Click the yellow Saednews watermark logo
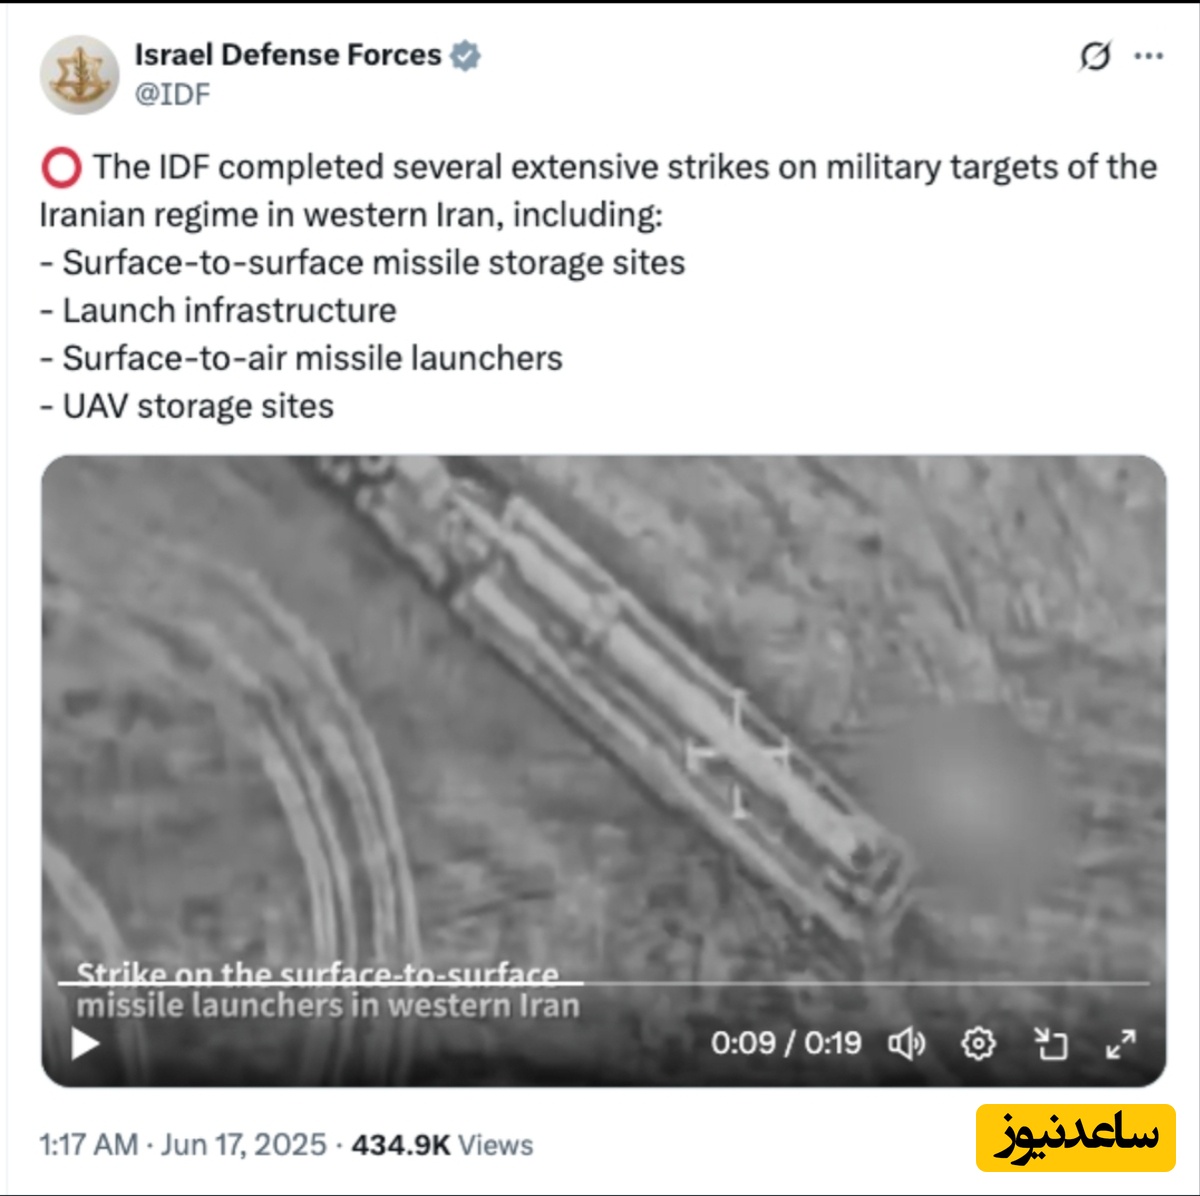The height and width of the screenshot is (1196, 1200). coord(1076,1137)
